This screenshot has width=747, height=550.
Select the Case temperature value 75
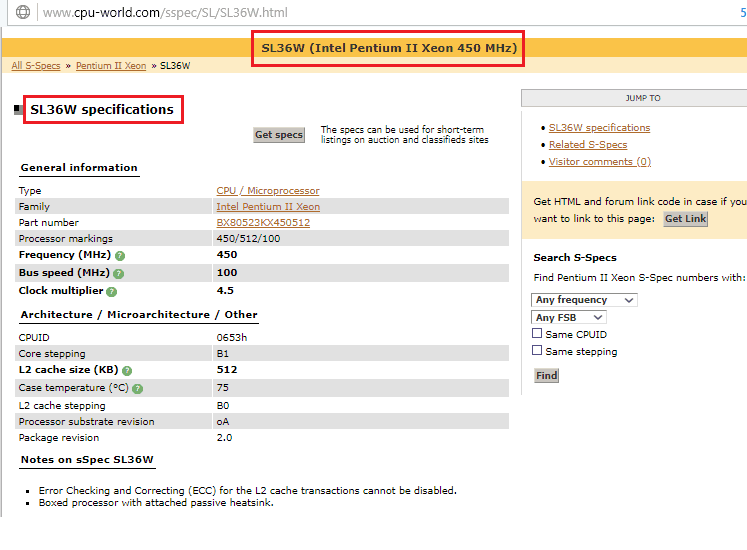pyautogui.click(x=222, y=387)
